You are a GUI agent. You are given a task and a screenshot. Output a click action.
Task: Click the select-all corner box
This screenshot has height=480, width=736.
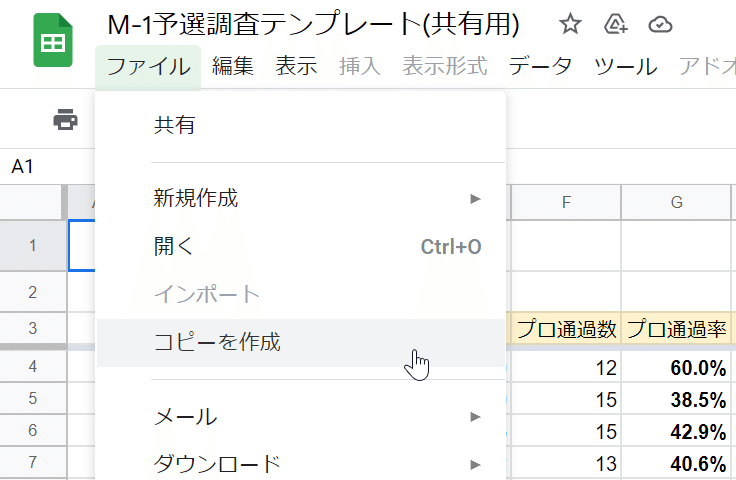tap(33, 202)
